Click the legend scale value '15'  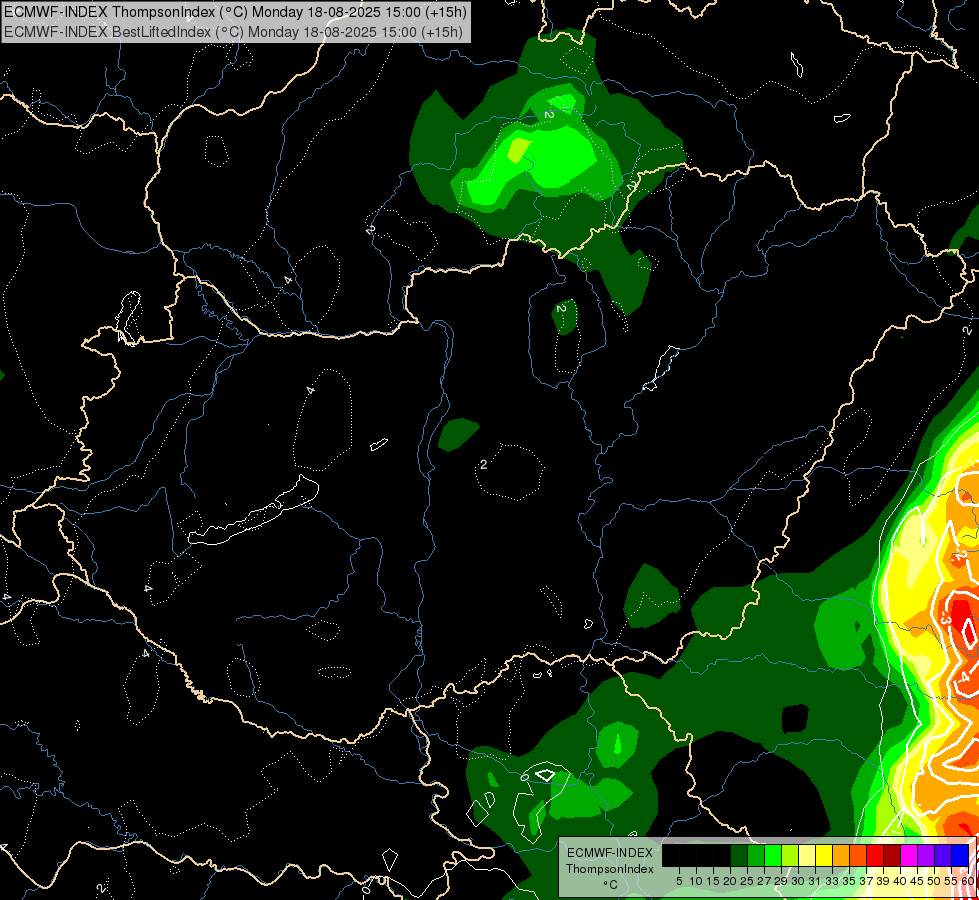pyautogui.click(x=714, y=881)
